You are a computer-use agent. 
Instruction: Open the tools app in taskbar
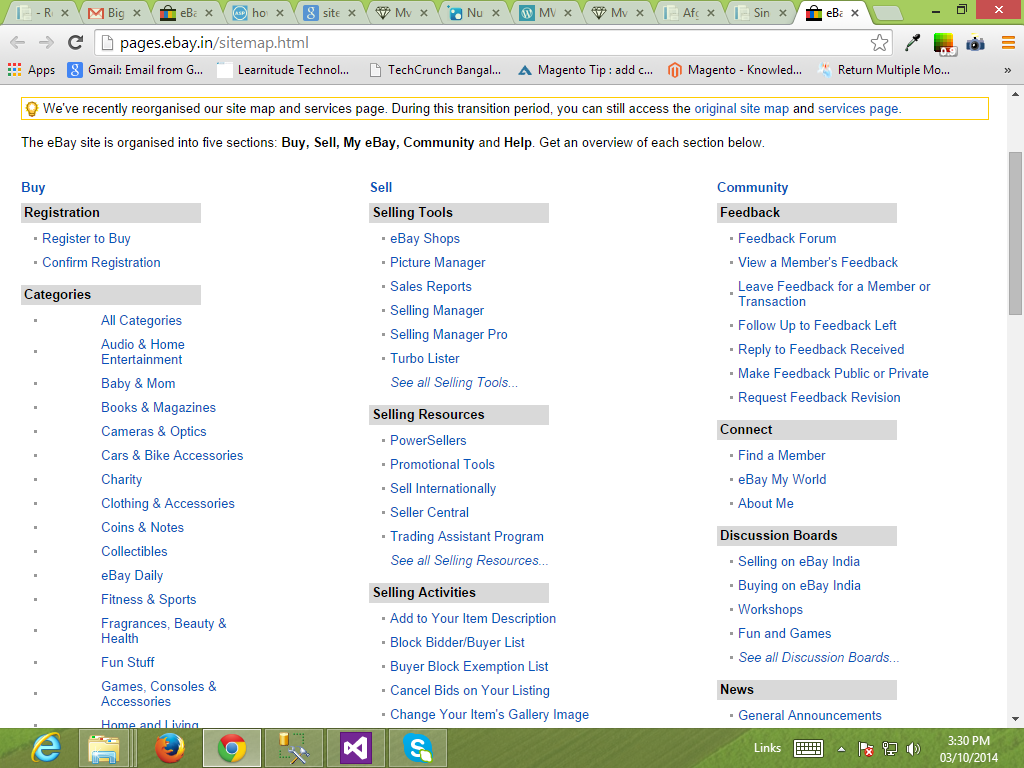pyautogui.click(x=293, y=748)
